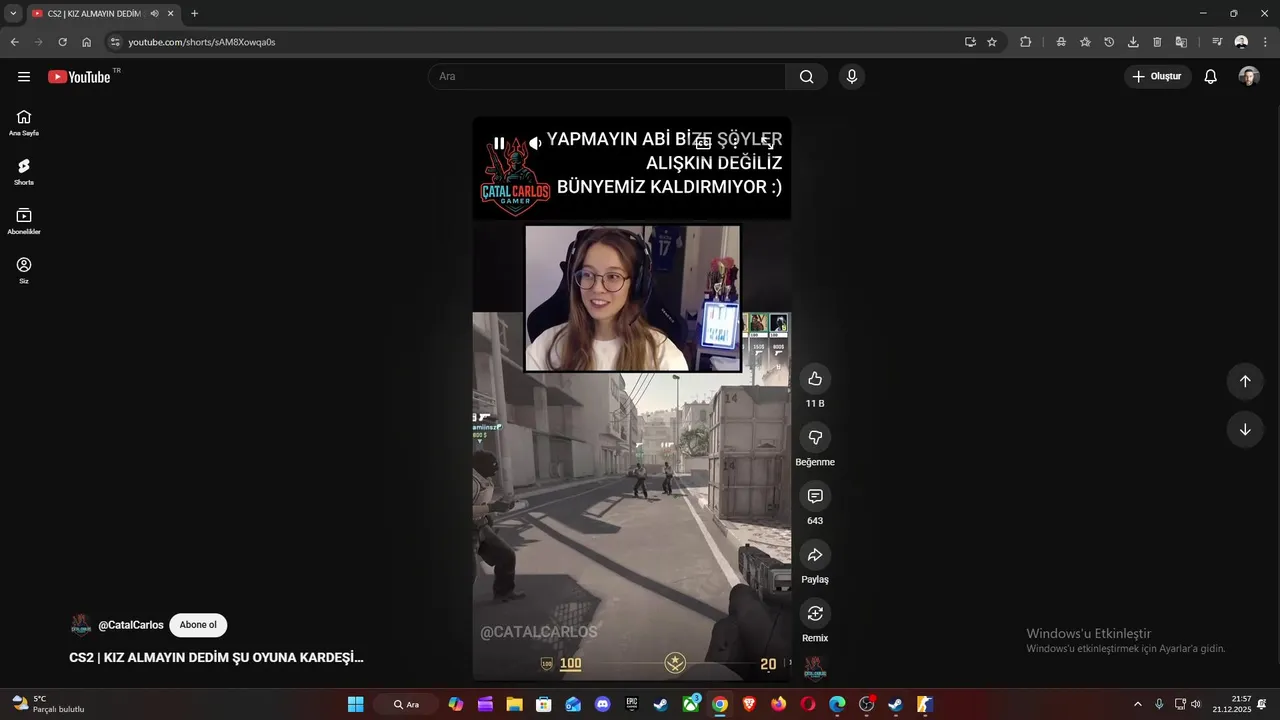1280x720 pixels.
Task: Open media controls playlist icon
Action: click(x=1217, y=42)
